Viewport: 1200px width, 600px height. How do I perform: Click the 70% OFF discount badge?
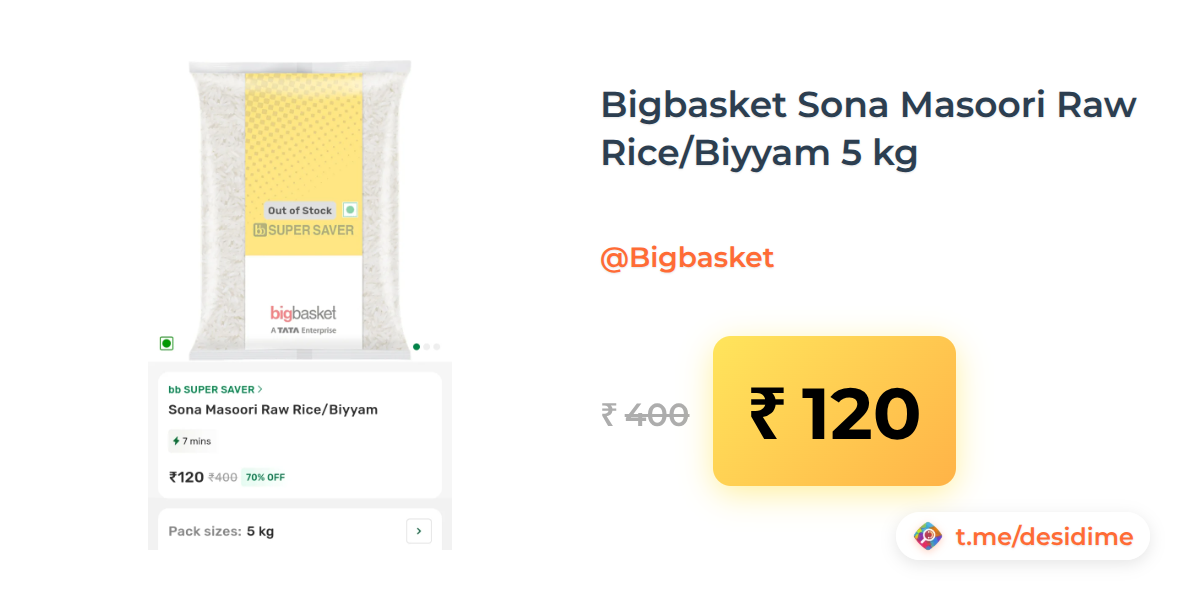click(x=266, y=477)
